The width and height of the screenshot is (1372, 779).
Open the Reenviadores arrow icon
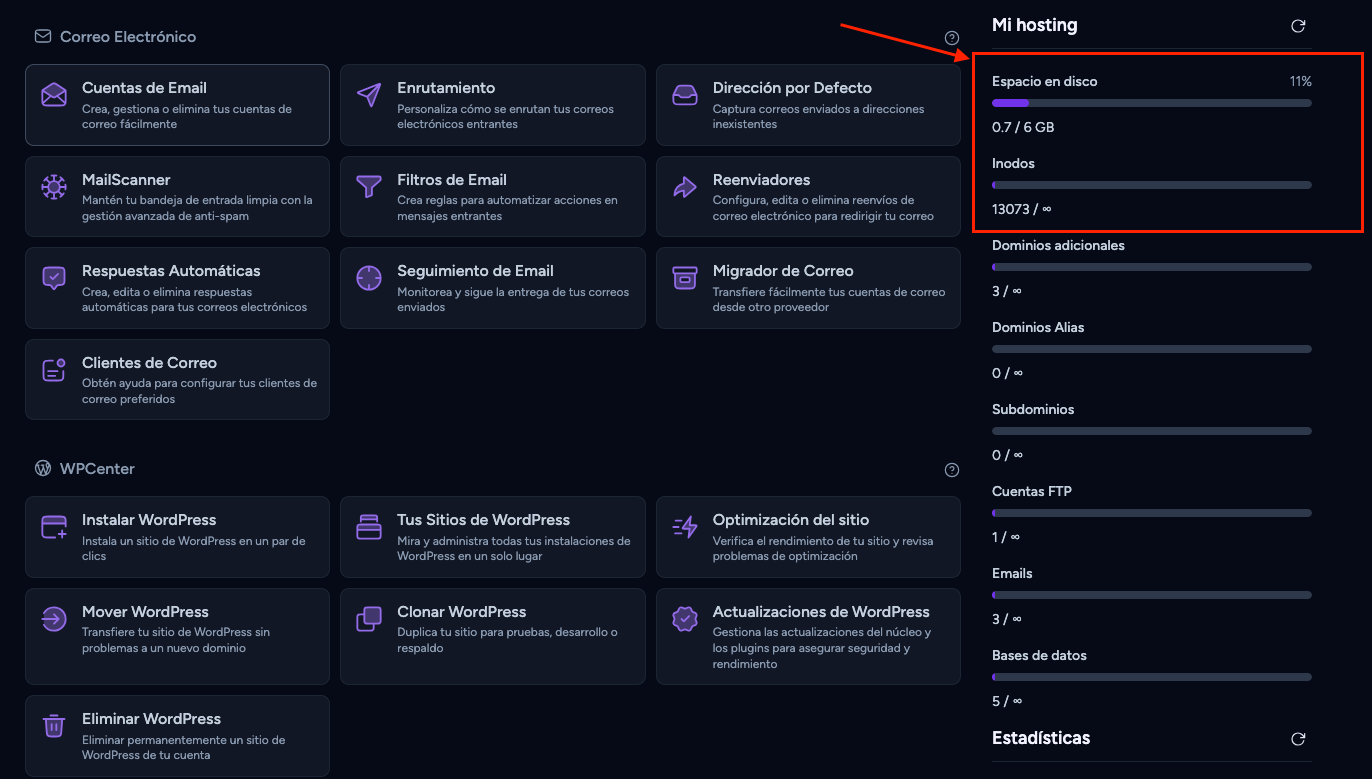click(x=685, y=187)
